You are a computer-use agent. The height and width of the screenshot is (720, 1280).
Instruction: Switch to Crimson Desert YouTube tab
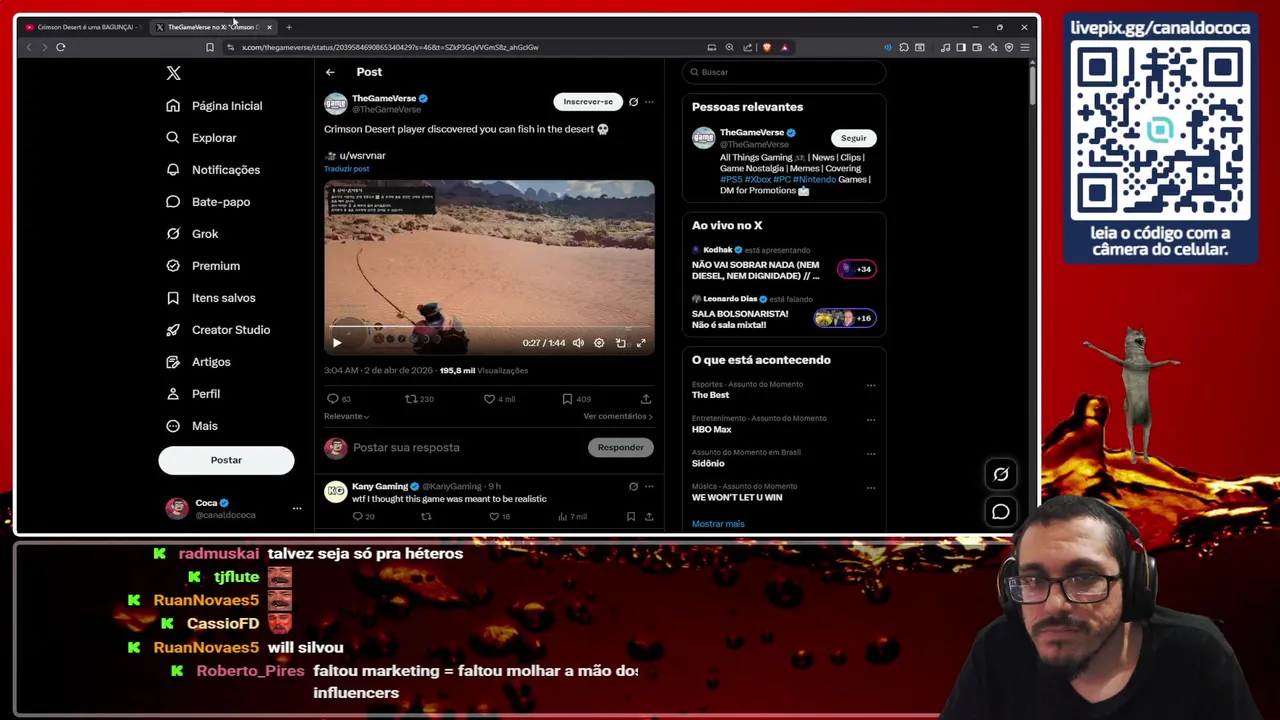point(83,27)
